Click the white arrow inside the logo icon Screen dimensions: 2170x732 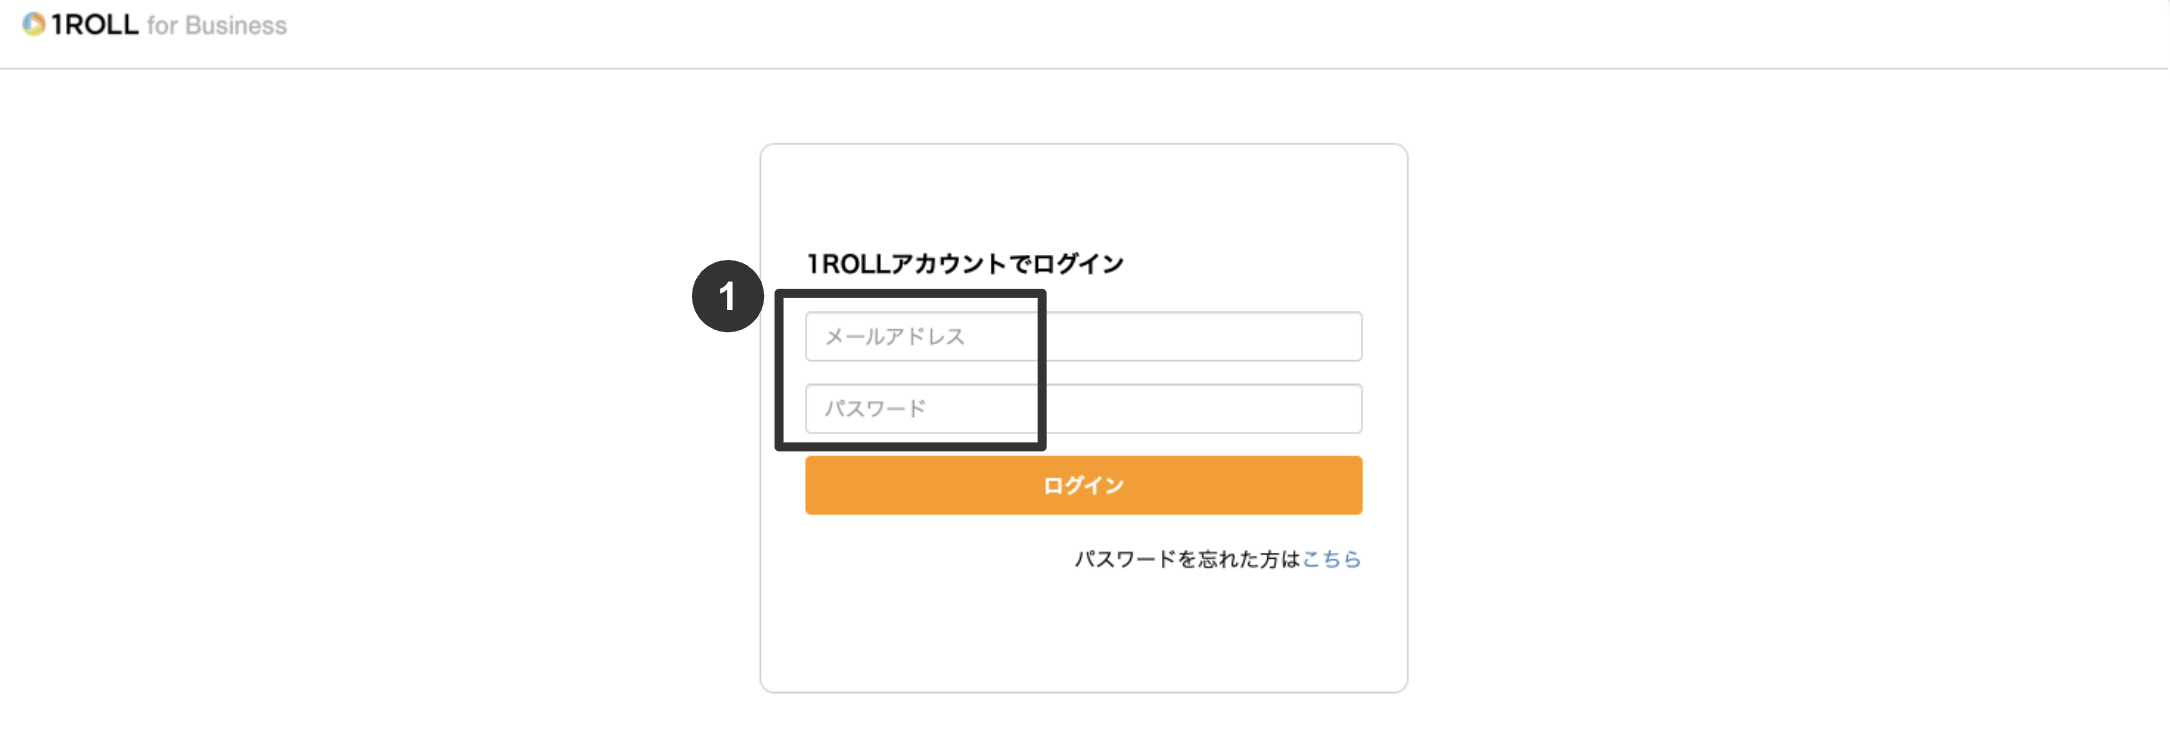point(33,23)
